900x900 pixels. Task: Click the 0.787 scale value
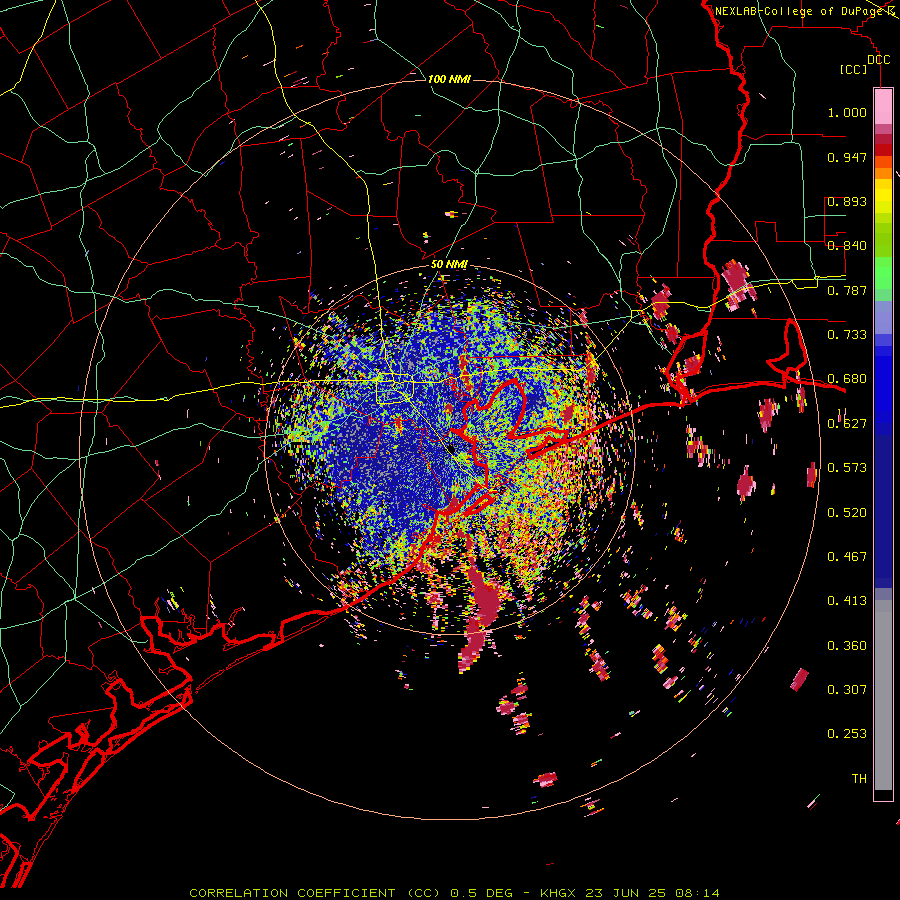point(847,290)
